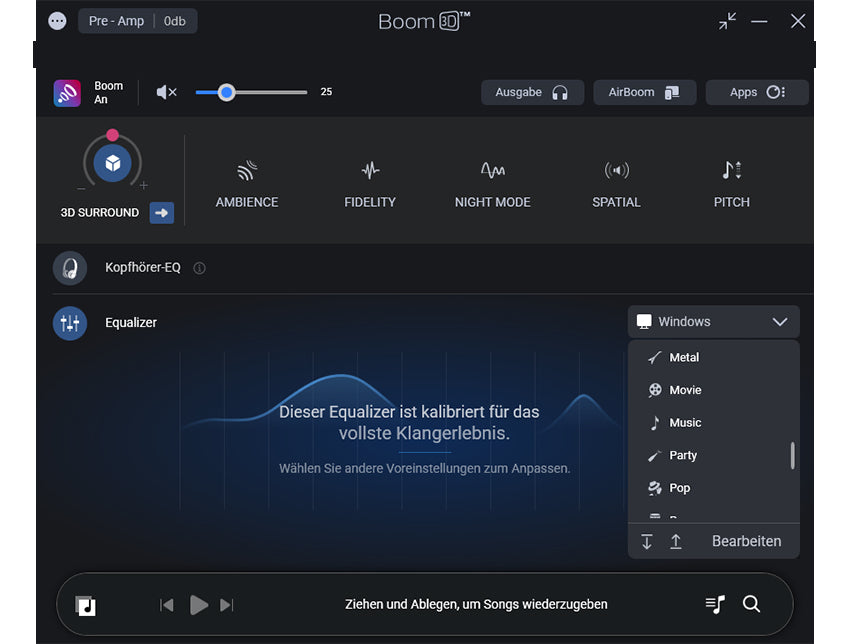
Task: Enable the Spatial effect
Action: click(616, 184)
